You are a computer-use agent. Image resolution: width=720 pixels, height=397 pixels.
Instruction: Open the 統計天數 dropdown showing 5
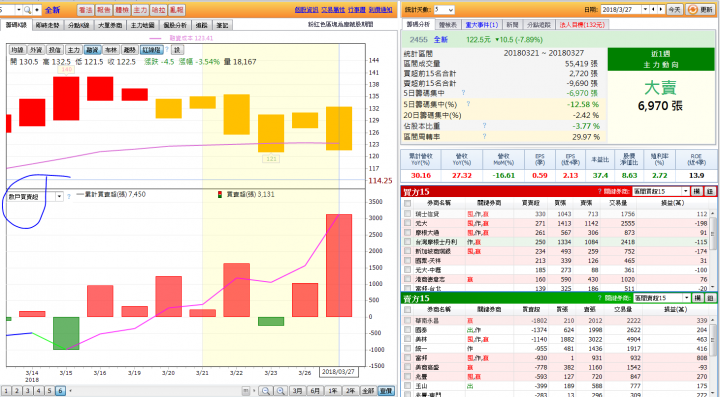(444, 10)
